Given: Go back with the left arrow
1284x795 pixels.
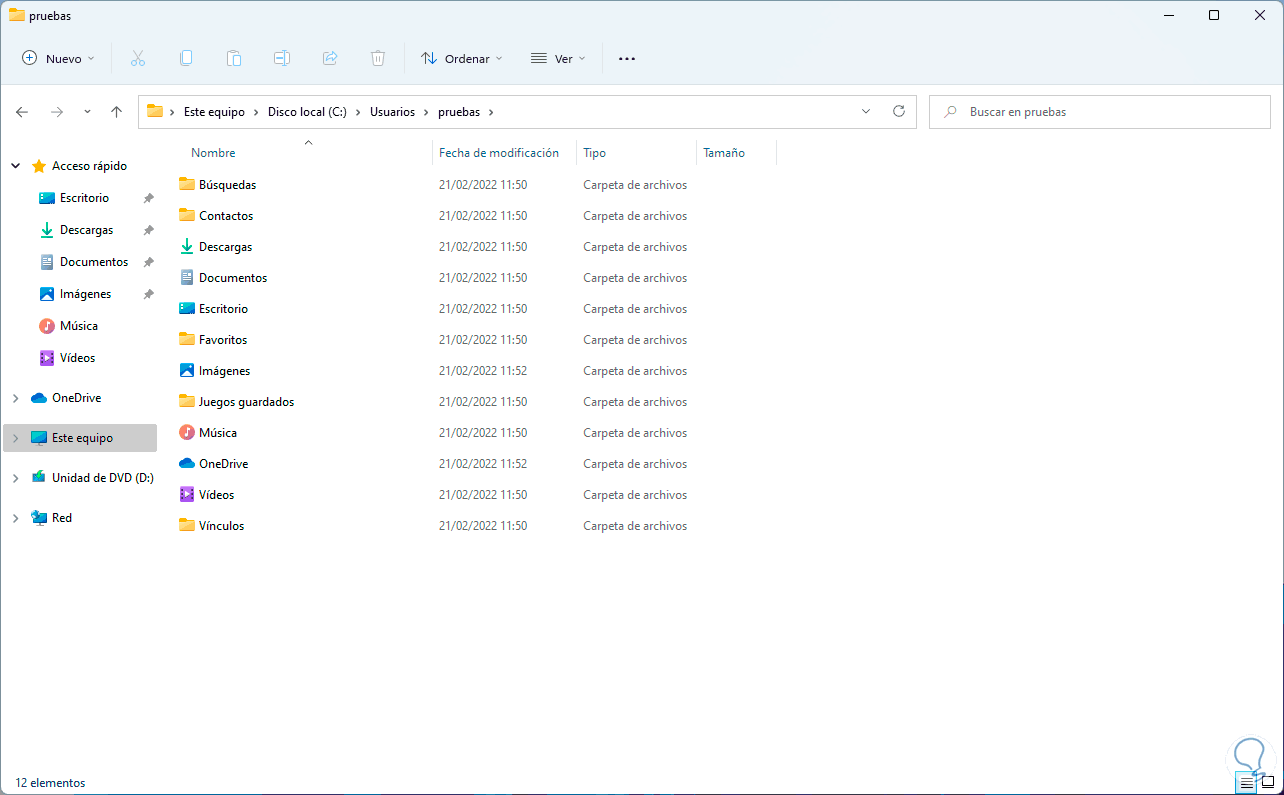Looking at the screenshot, I should [22, 112].
